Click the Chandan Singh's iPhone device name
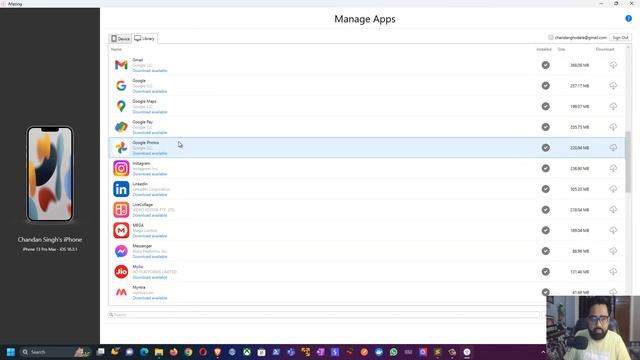The image size is (640, 360). coord(50,240)
